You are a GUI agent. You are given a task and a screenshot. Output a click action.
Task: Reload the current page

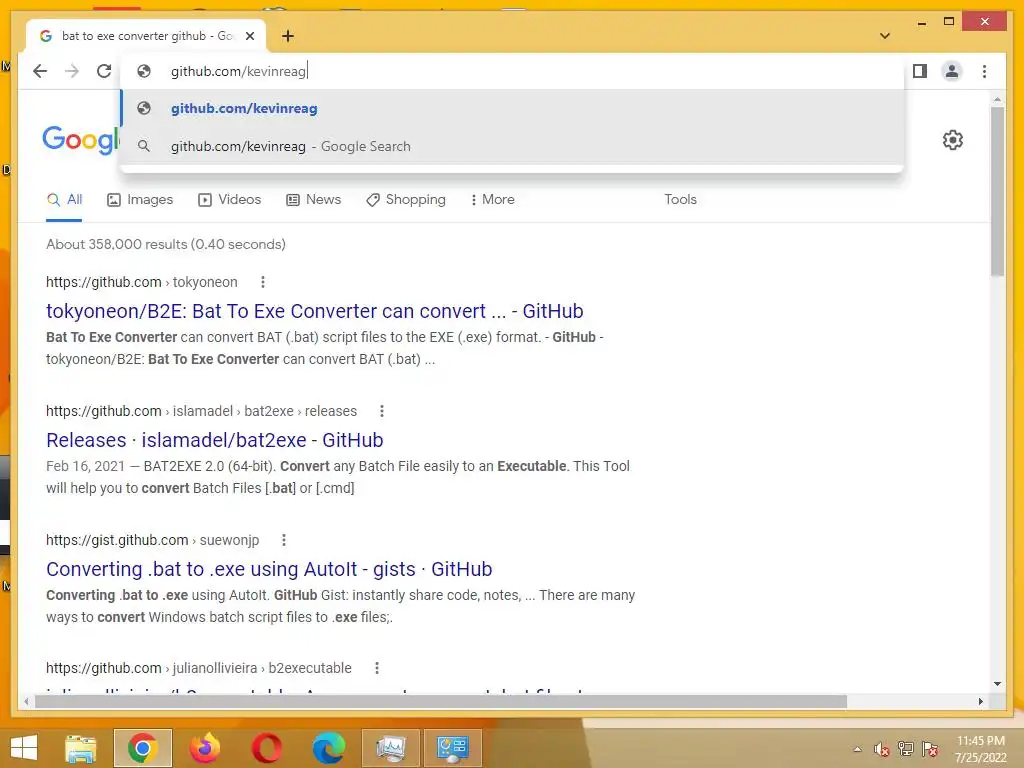(x=104, y=71)
